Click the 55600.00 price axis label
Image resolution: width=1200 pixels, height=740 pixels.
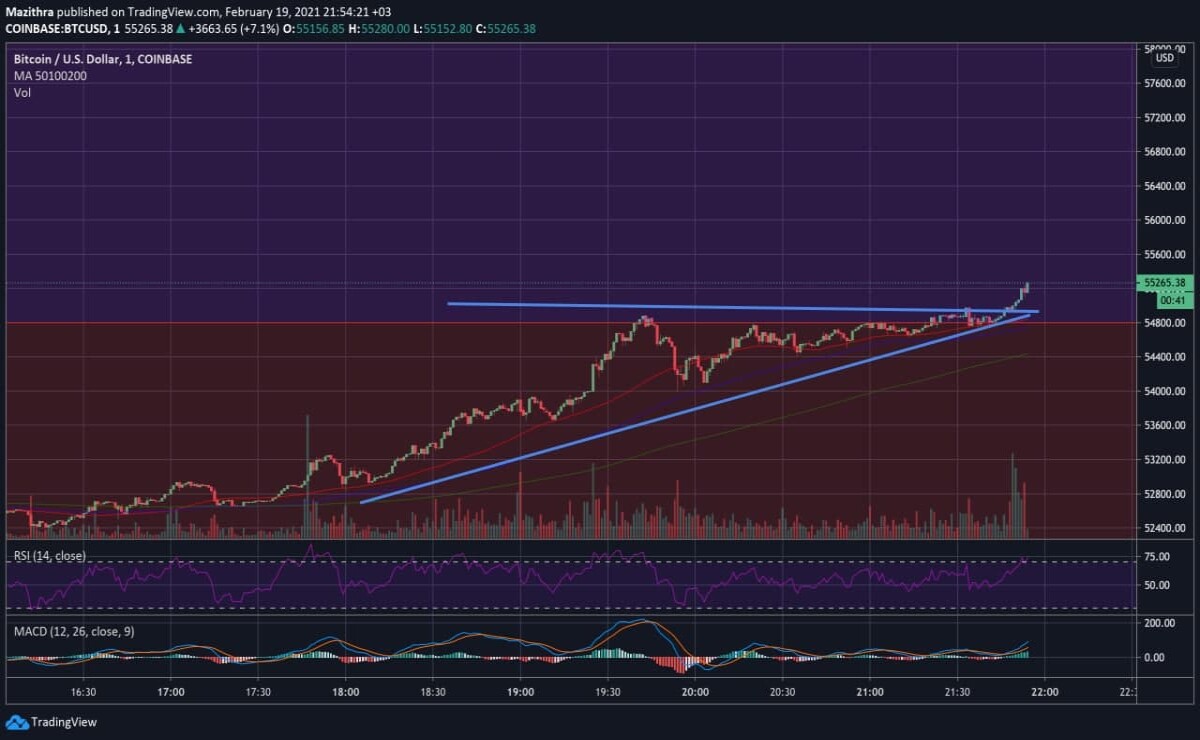click(1167, 254)
